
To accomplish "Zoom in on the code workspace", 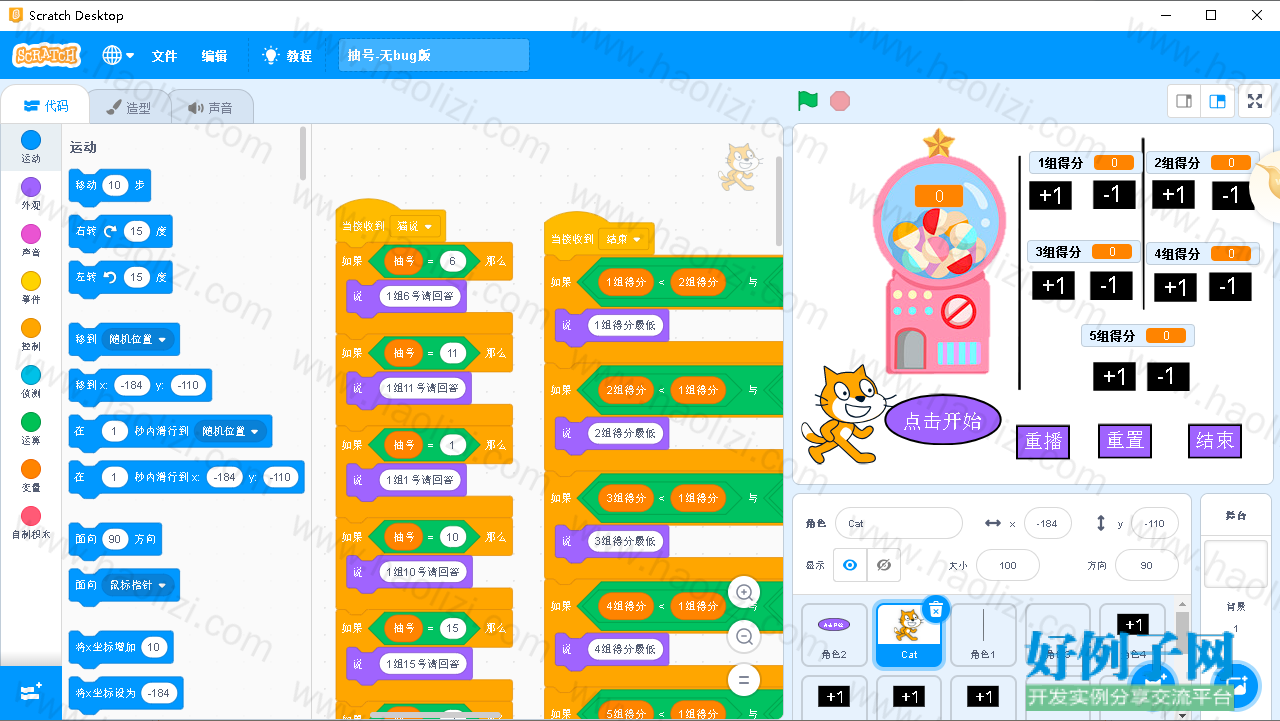I will tap(744, 592).
